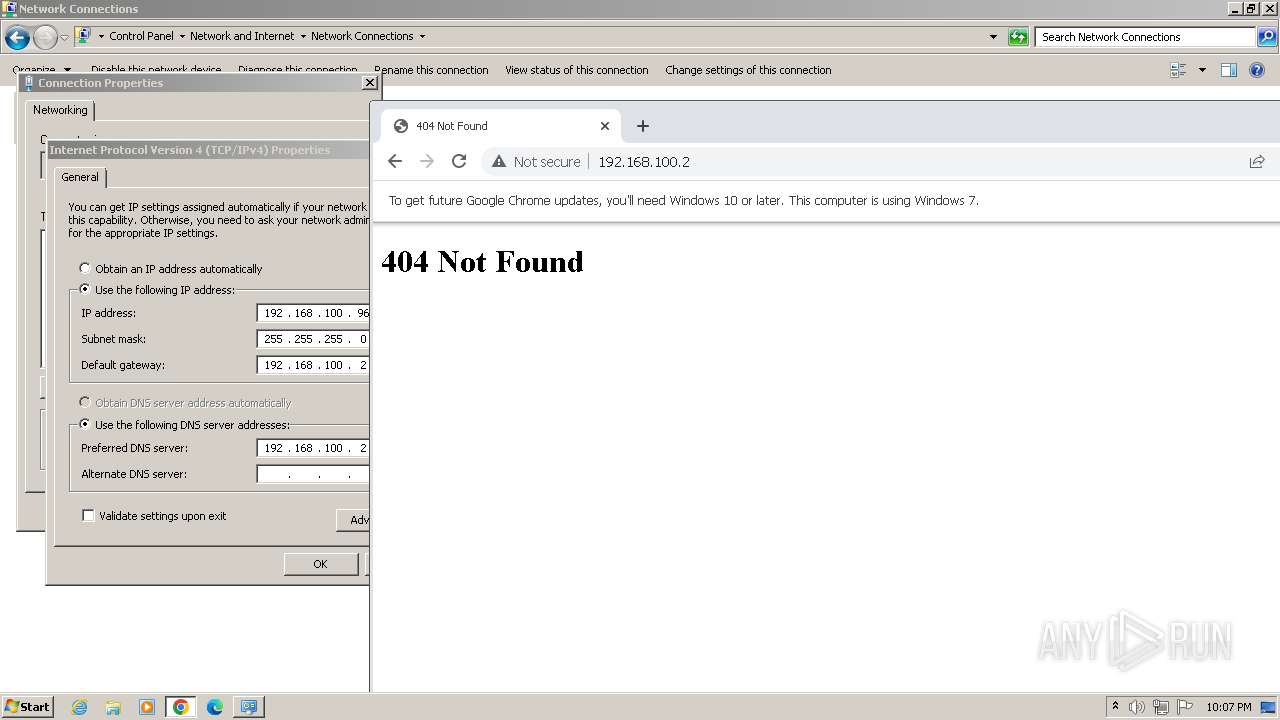The height and width of the screenshot is (720, 1280).
Task: Select Obtain an IP address automatically
Action: tap(170, 269)
